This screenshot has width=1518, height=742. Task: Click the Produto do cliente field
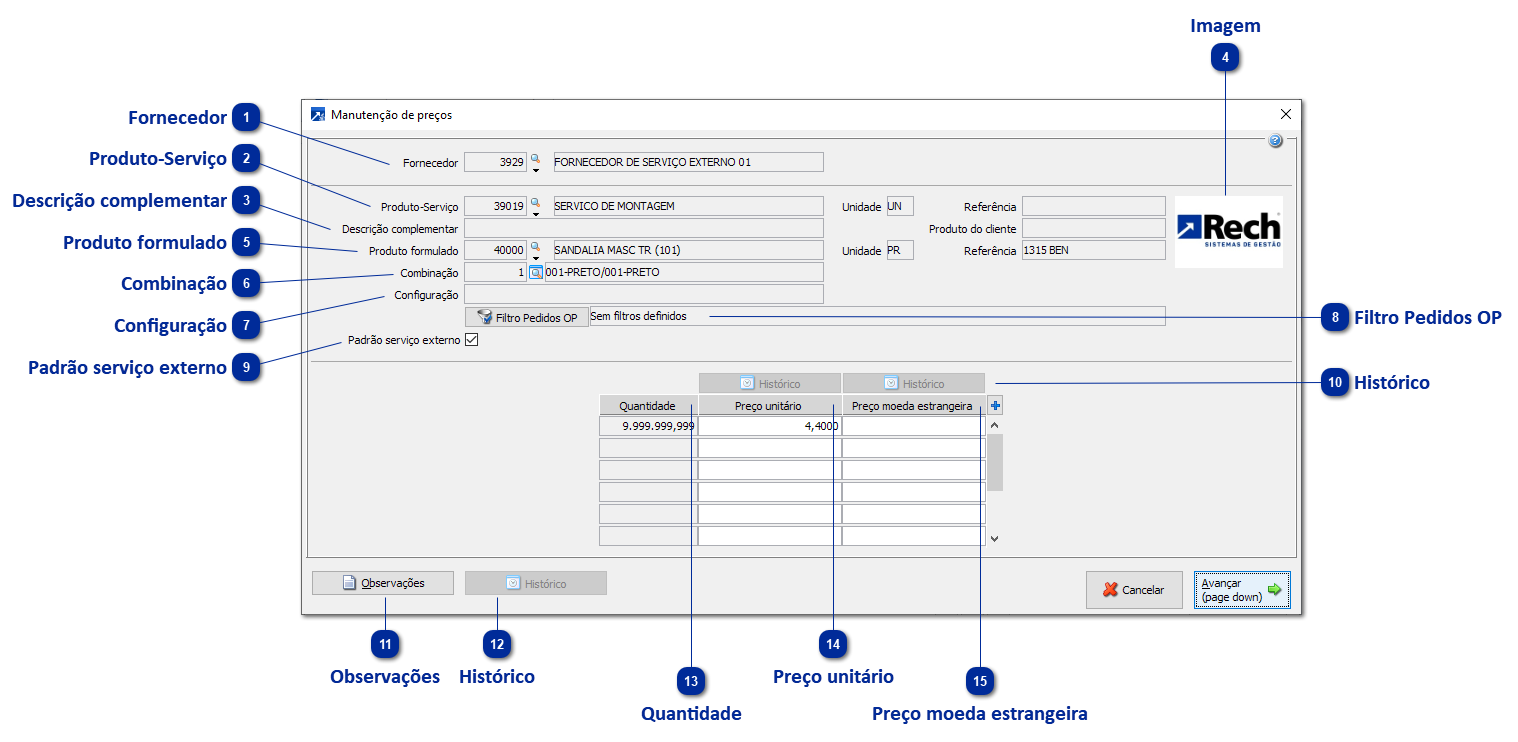(1094, 228)
